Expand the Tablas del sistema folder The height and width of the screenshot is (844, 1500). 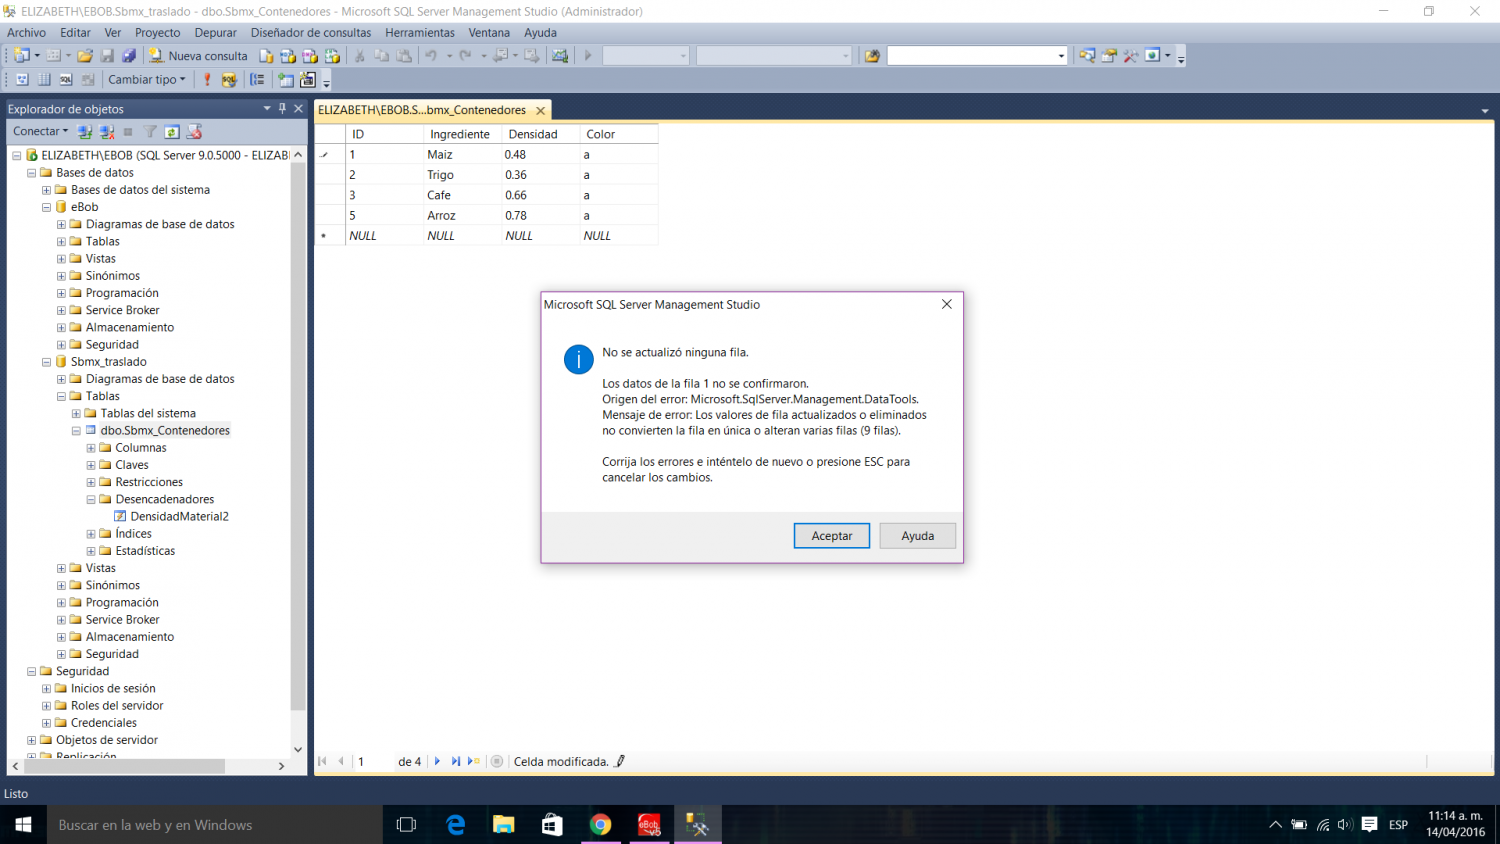tap(76, 413)
